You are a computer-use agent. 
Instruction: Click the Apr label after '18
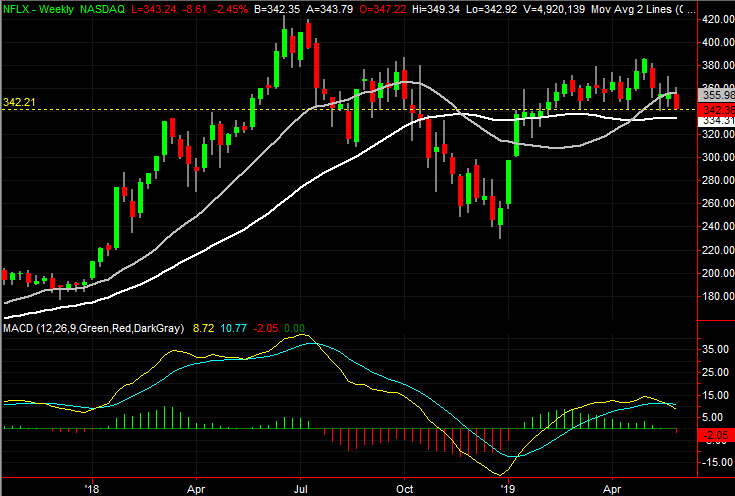pyautogui.click(x=196, y=489)
